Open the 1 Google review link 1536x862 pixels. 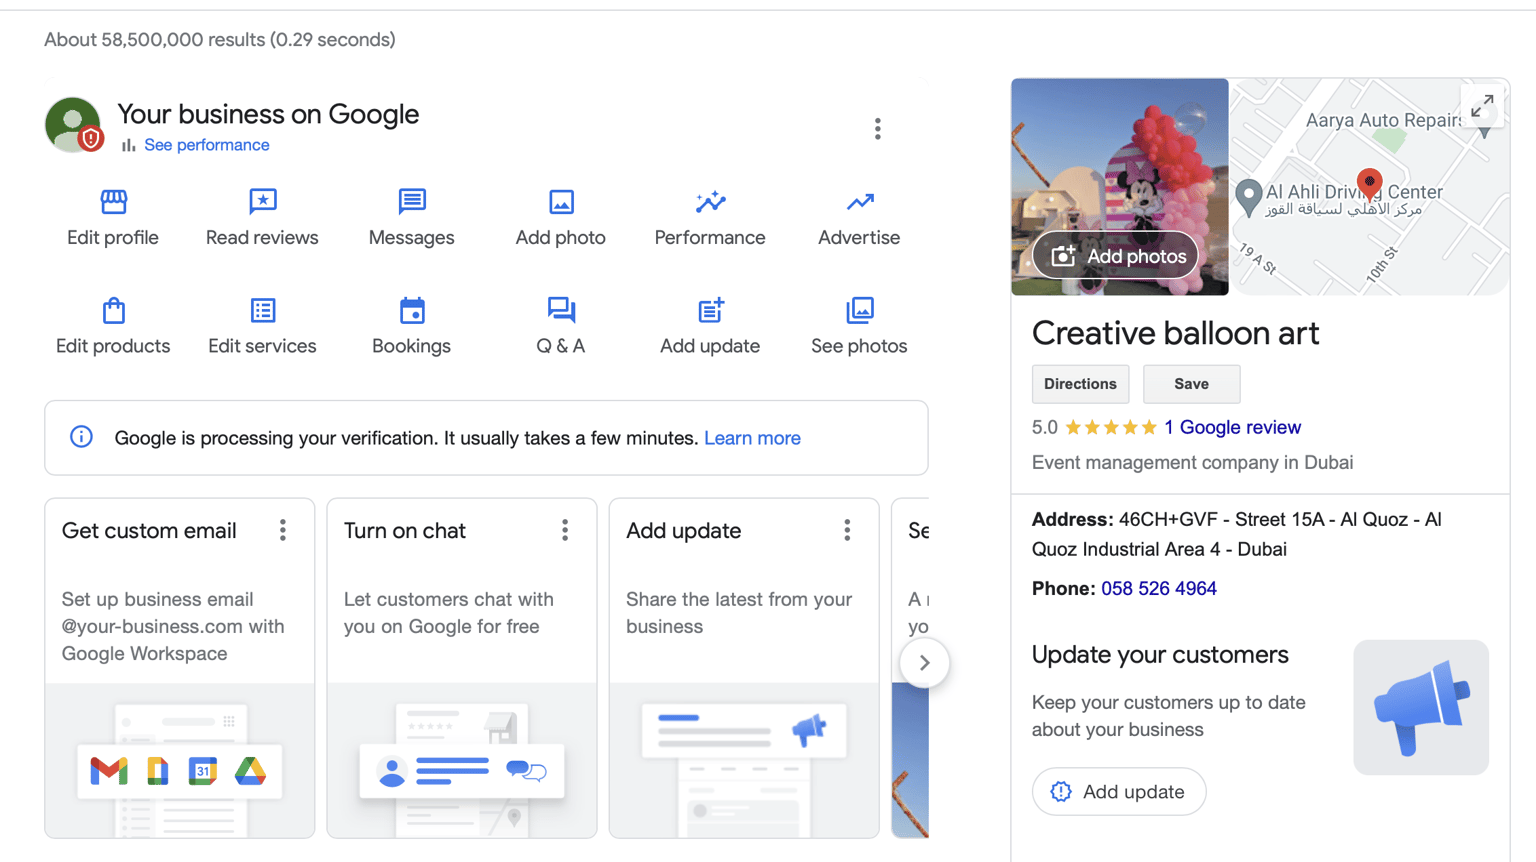1232,427
